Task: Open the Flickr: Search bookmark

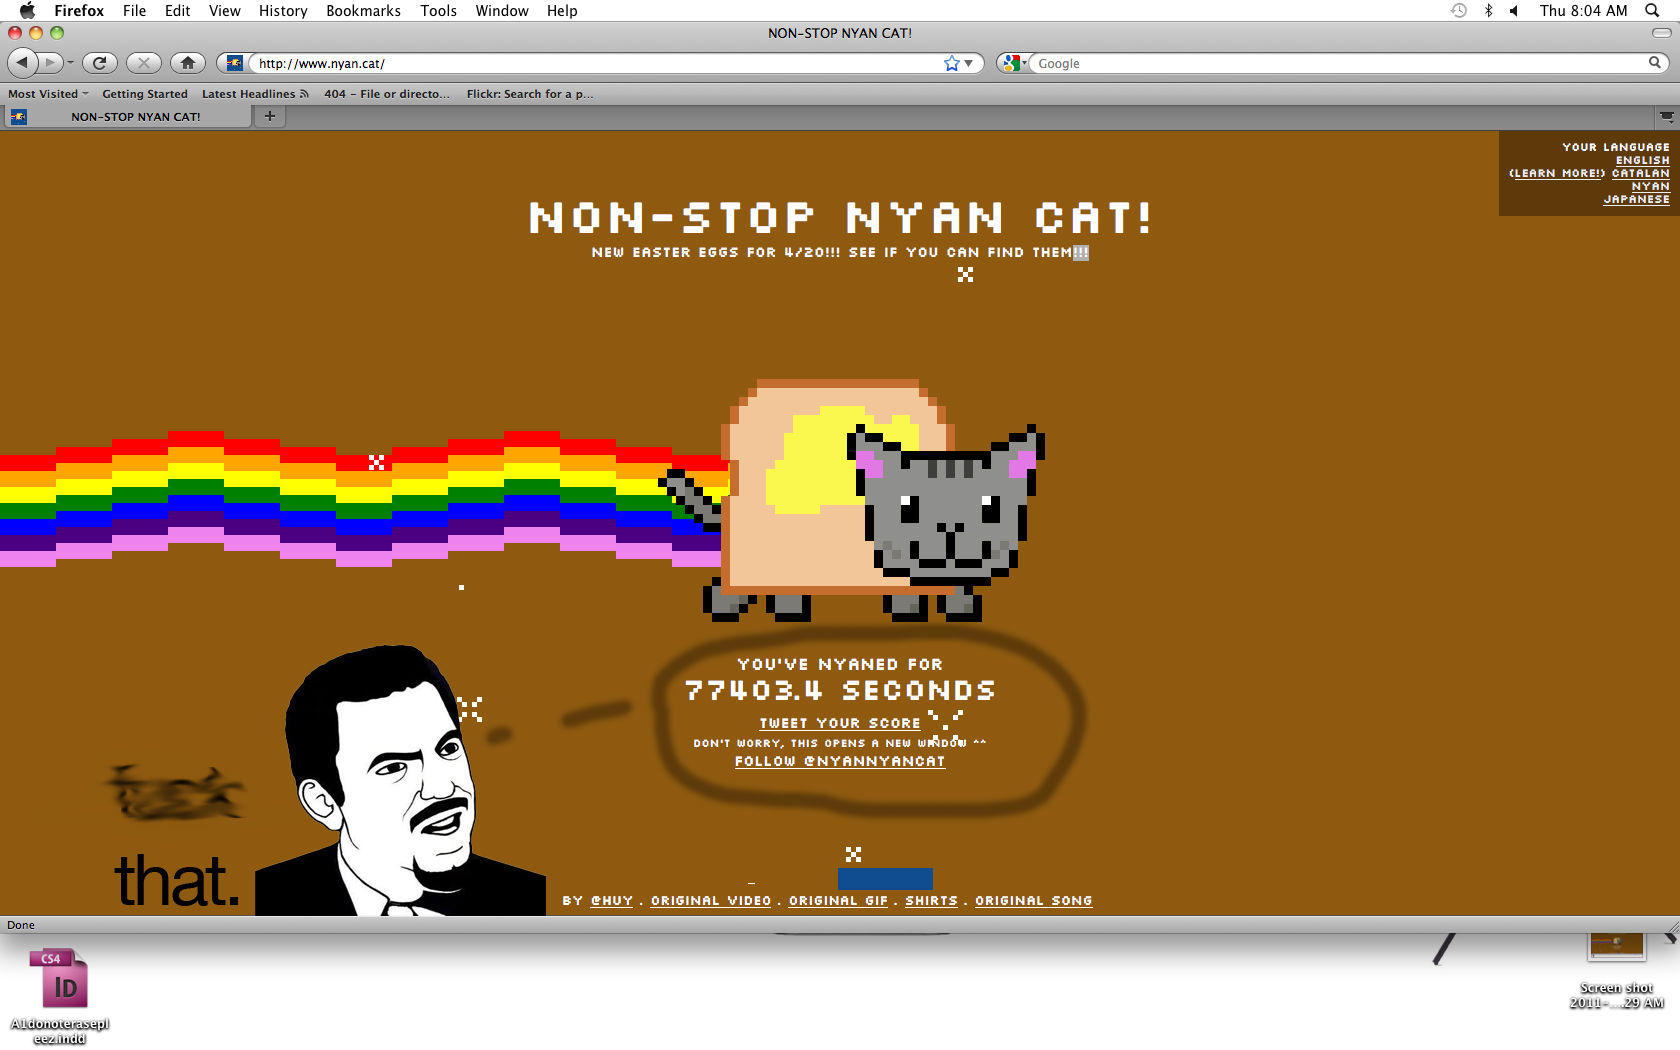Action: pyautogui.click(x=529, y=94)
